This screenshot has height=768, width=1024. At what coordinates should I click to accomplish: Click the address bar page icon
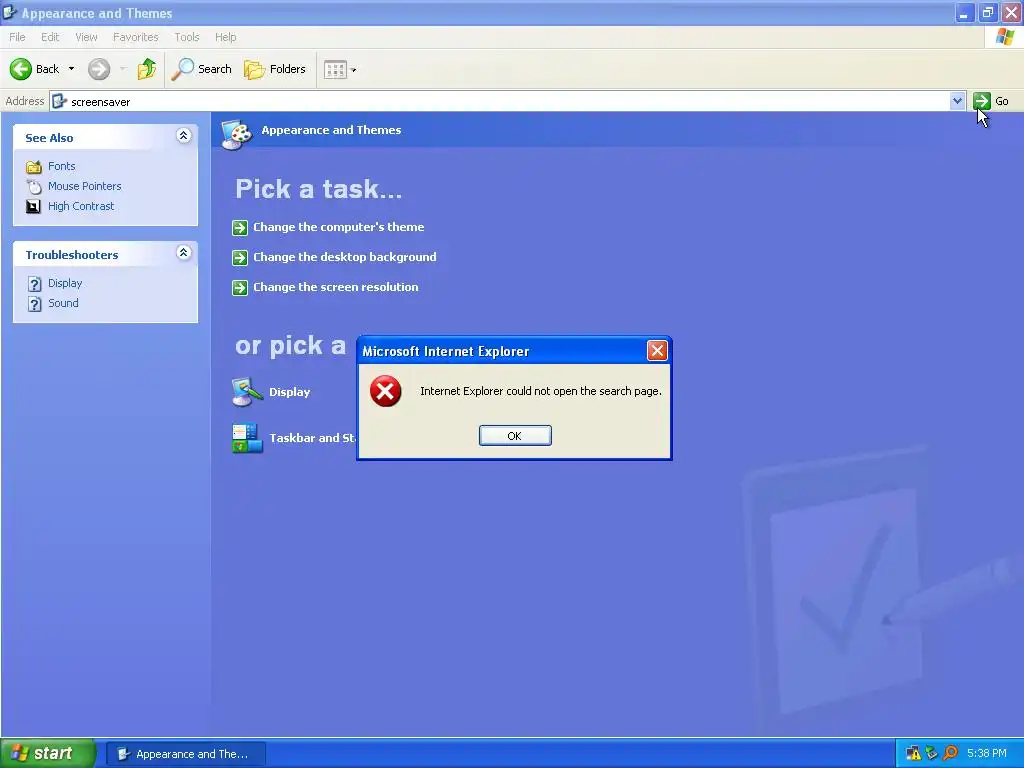coord(59,101)
